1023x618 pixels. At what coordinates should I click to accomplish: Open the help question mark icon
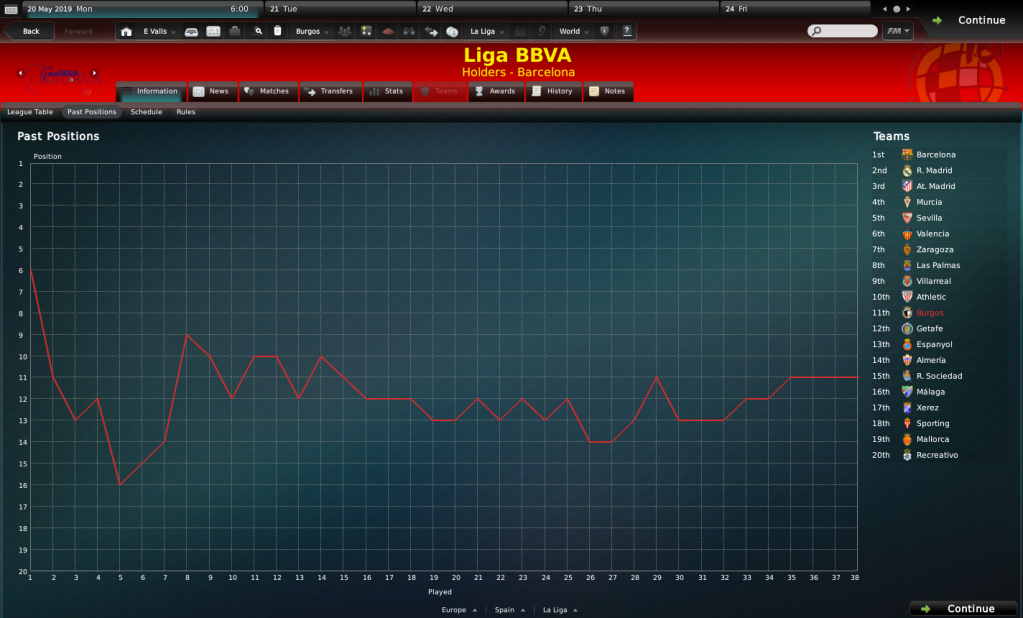click(x=626, y=31)
